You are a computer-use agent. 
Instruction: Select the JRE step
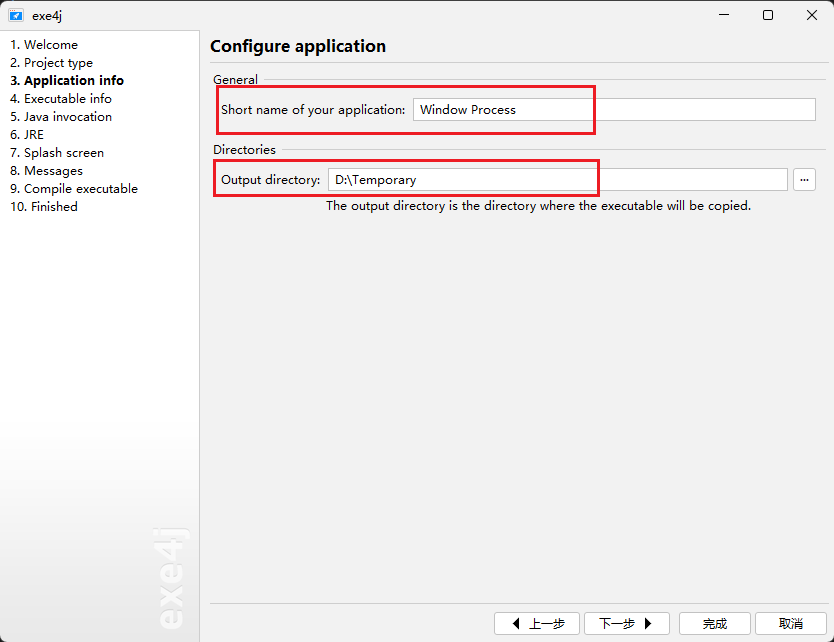point(27,135)
